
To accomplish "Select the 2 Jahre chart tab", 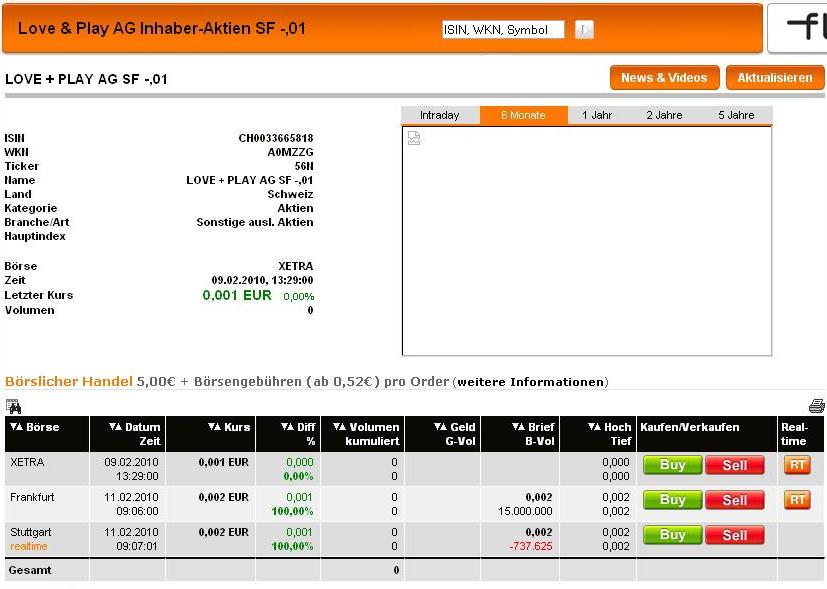I will (665, 115).
